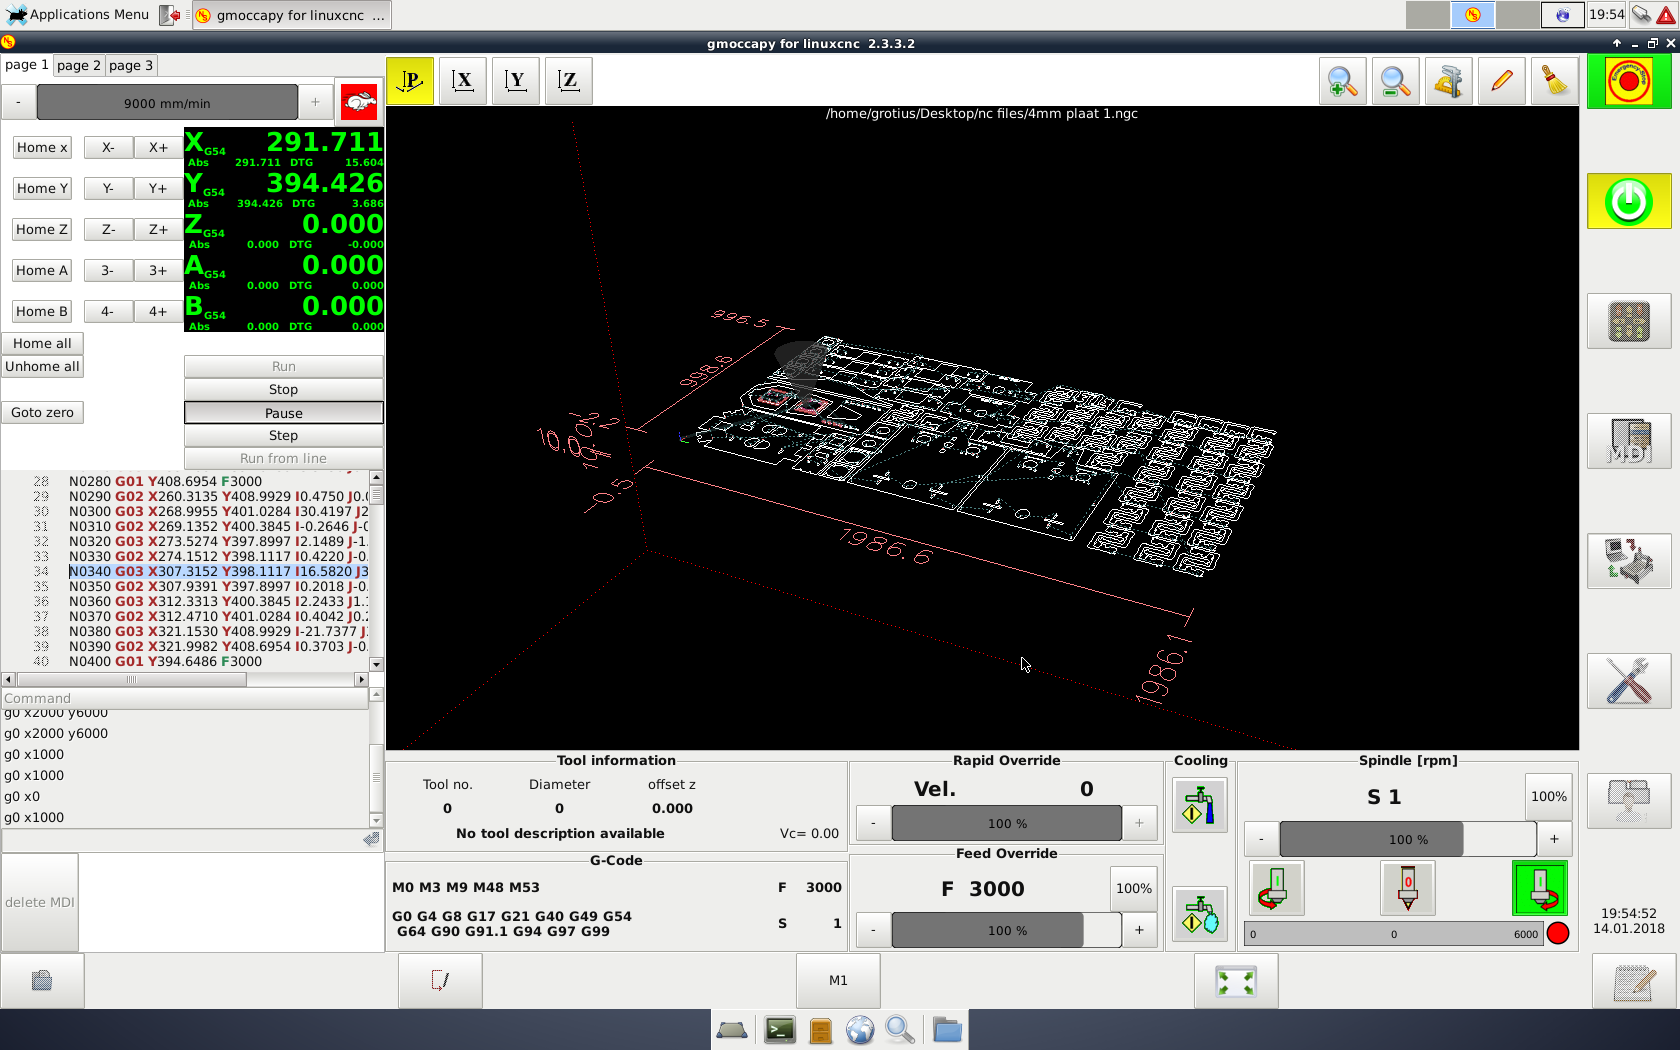Switch to auto mode icon

pyautogui.click(x=1629, y=561)
